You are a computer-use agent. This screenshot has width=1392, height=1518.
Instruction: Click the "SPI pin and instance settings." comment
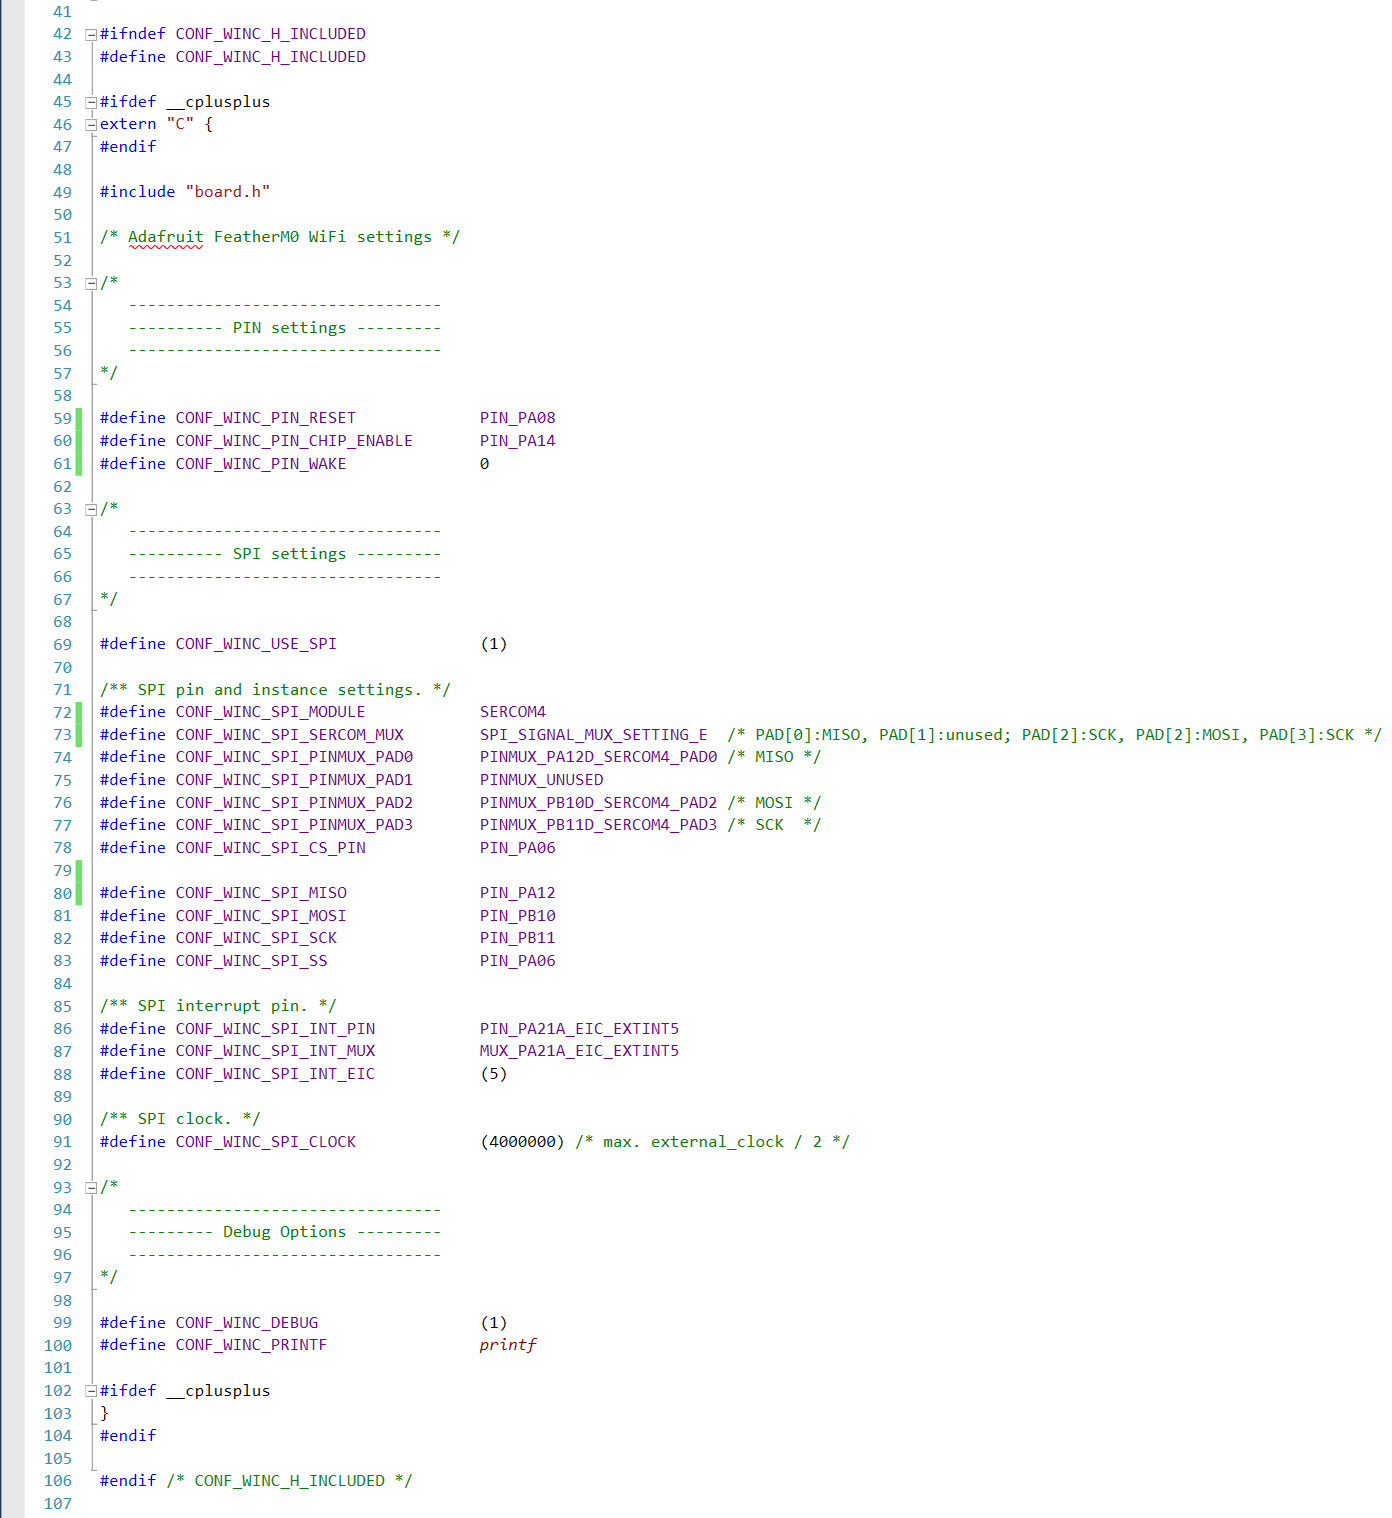[x=275, y=690]
